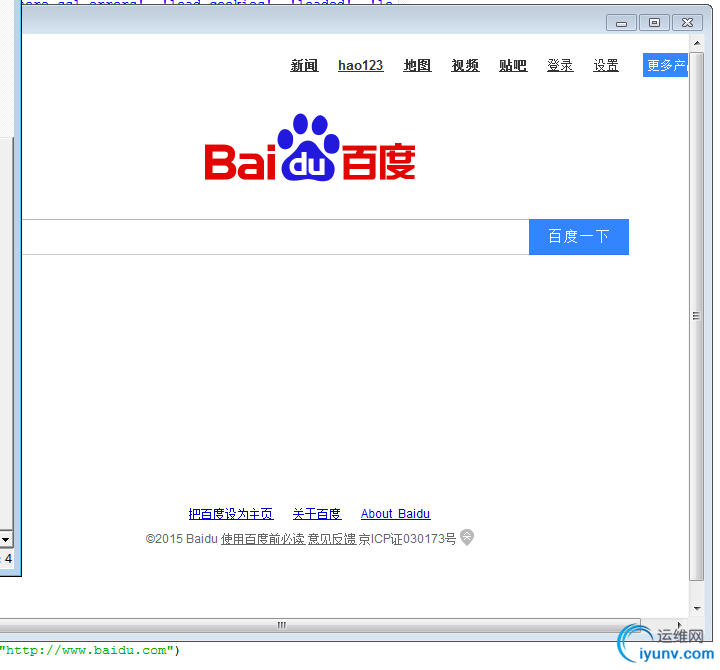Image resolution: width=720 pixels, height=670 pixels.
Task: Click the vertical scrollbar down arrow
Action: pos(697,609)
